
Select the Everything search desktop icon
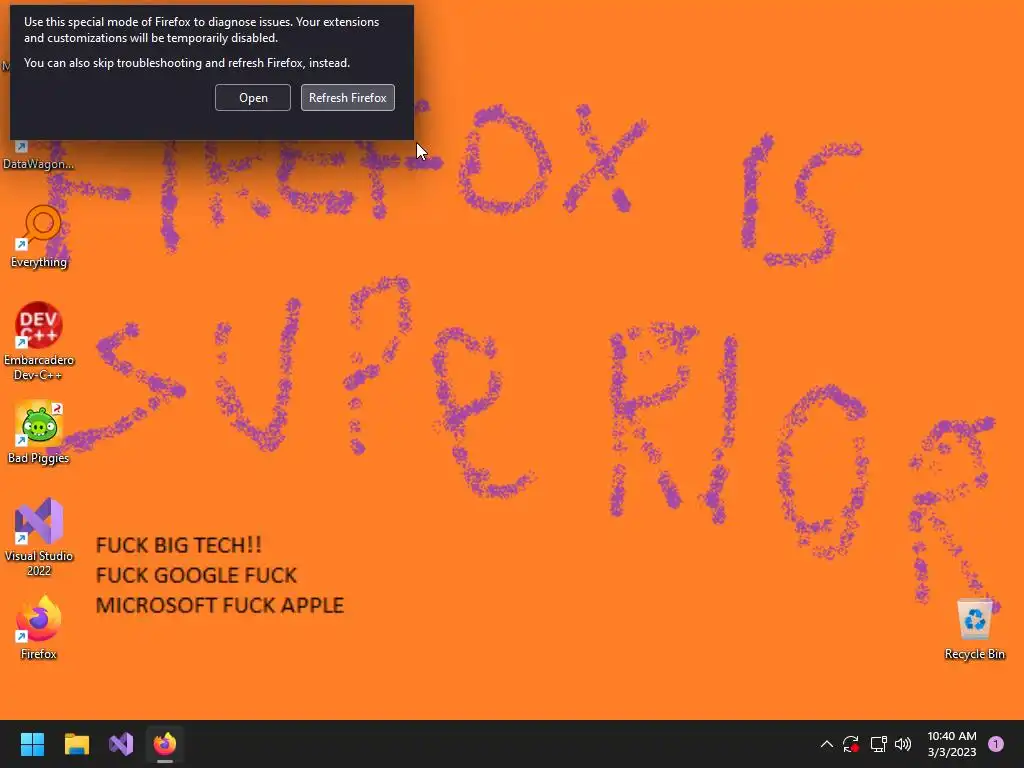pos(39,237)
